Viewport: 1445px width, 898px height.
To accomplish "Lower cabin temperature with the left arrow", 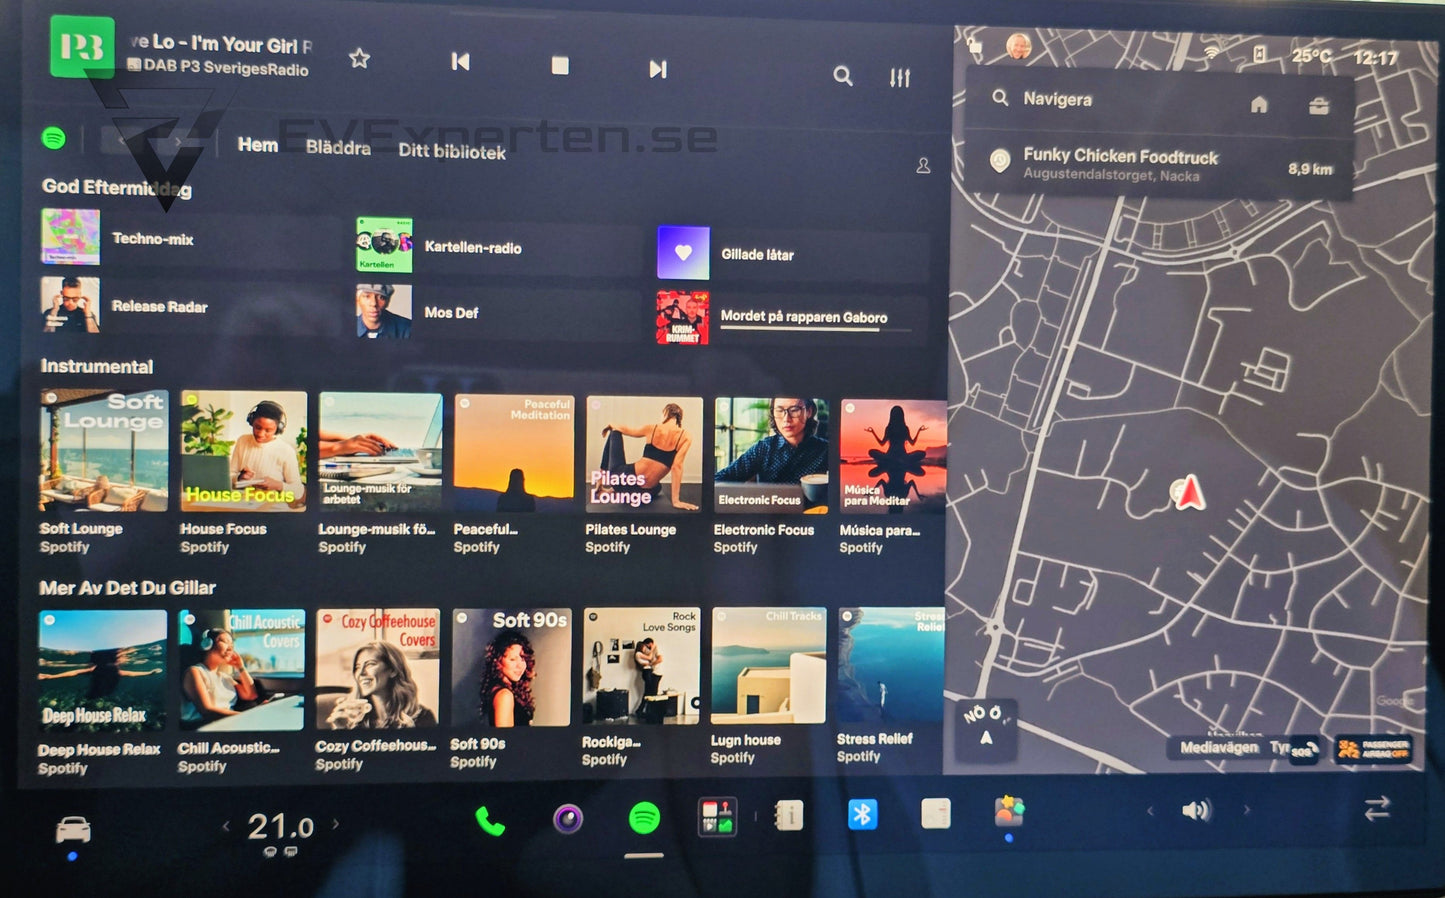I will (x=226, y=825).
